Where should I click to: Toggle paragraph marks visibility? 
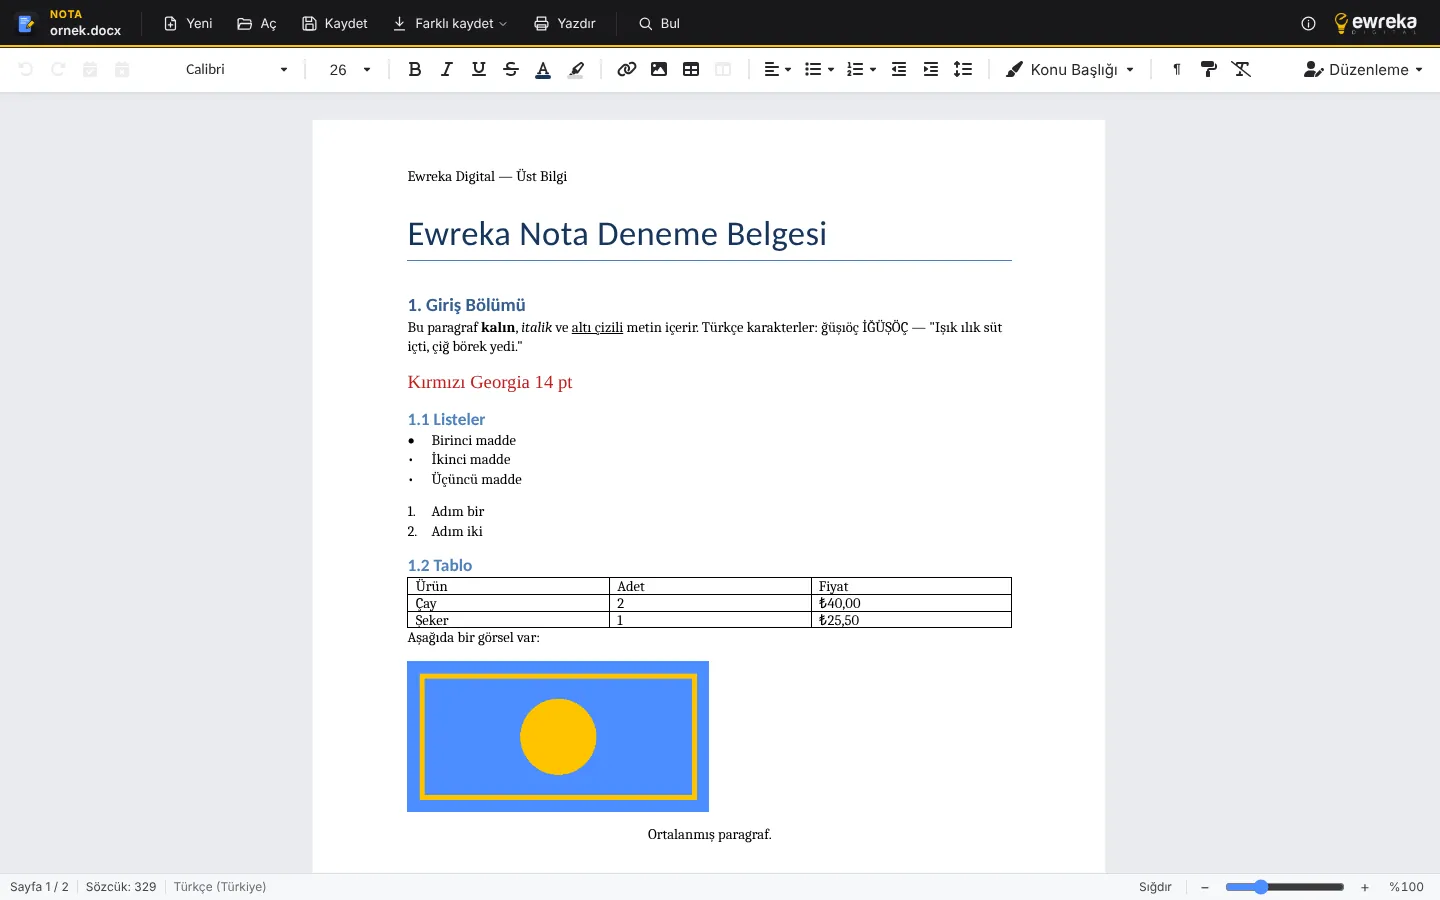point(1177,69)
